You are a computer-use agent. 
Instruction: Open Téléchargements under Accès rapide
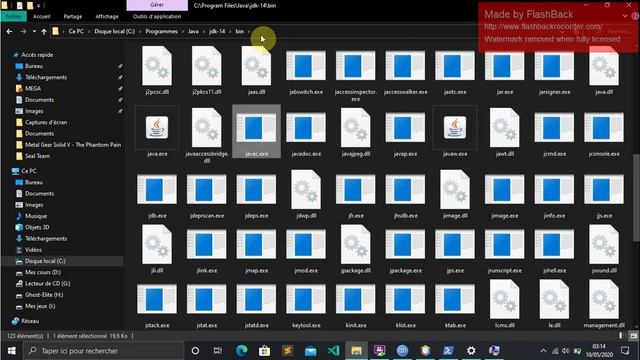[46, 77]
